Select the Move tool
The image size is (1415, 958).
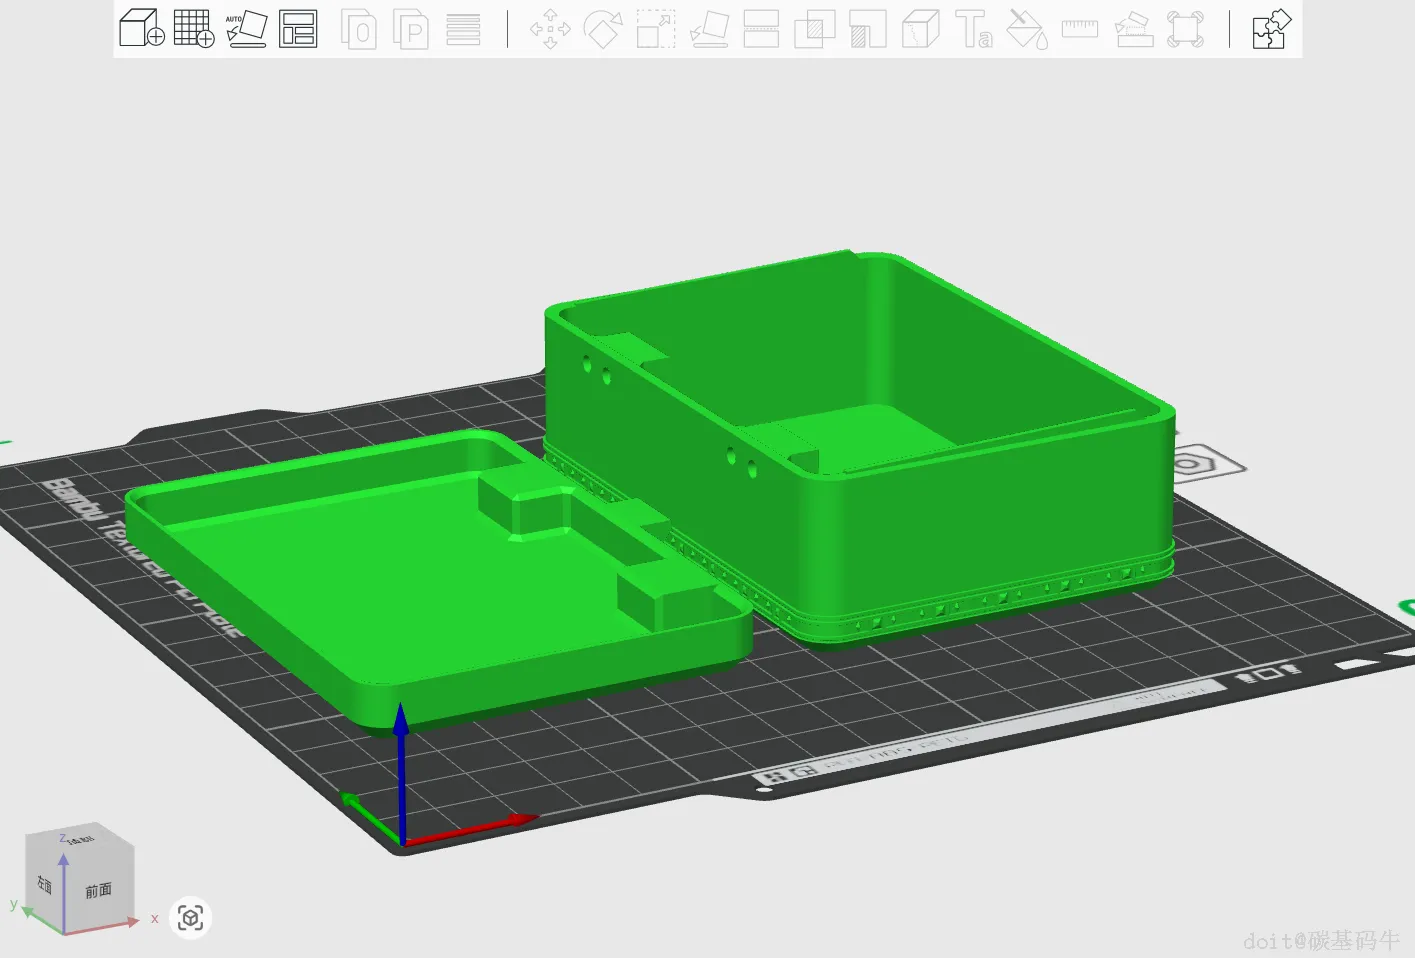coord(550,29)
